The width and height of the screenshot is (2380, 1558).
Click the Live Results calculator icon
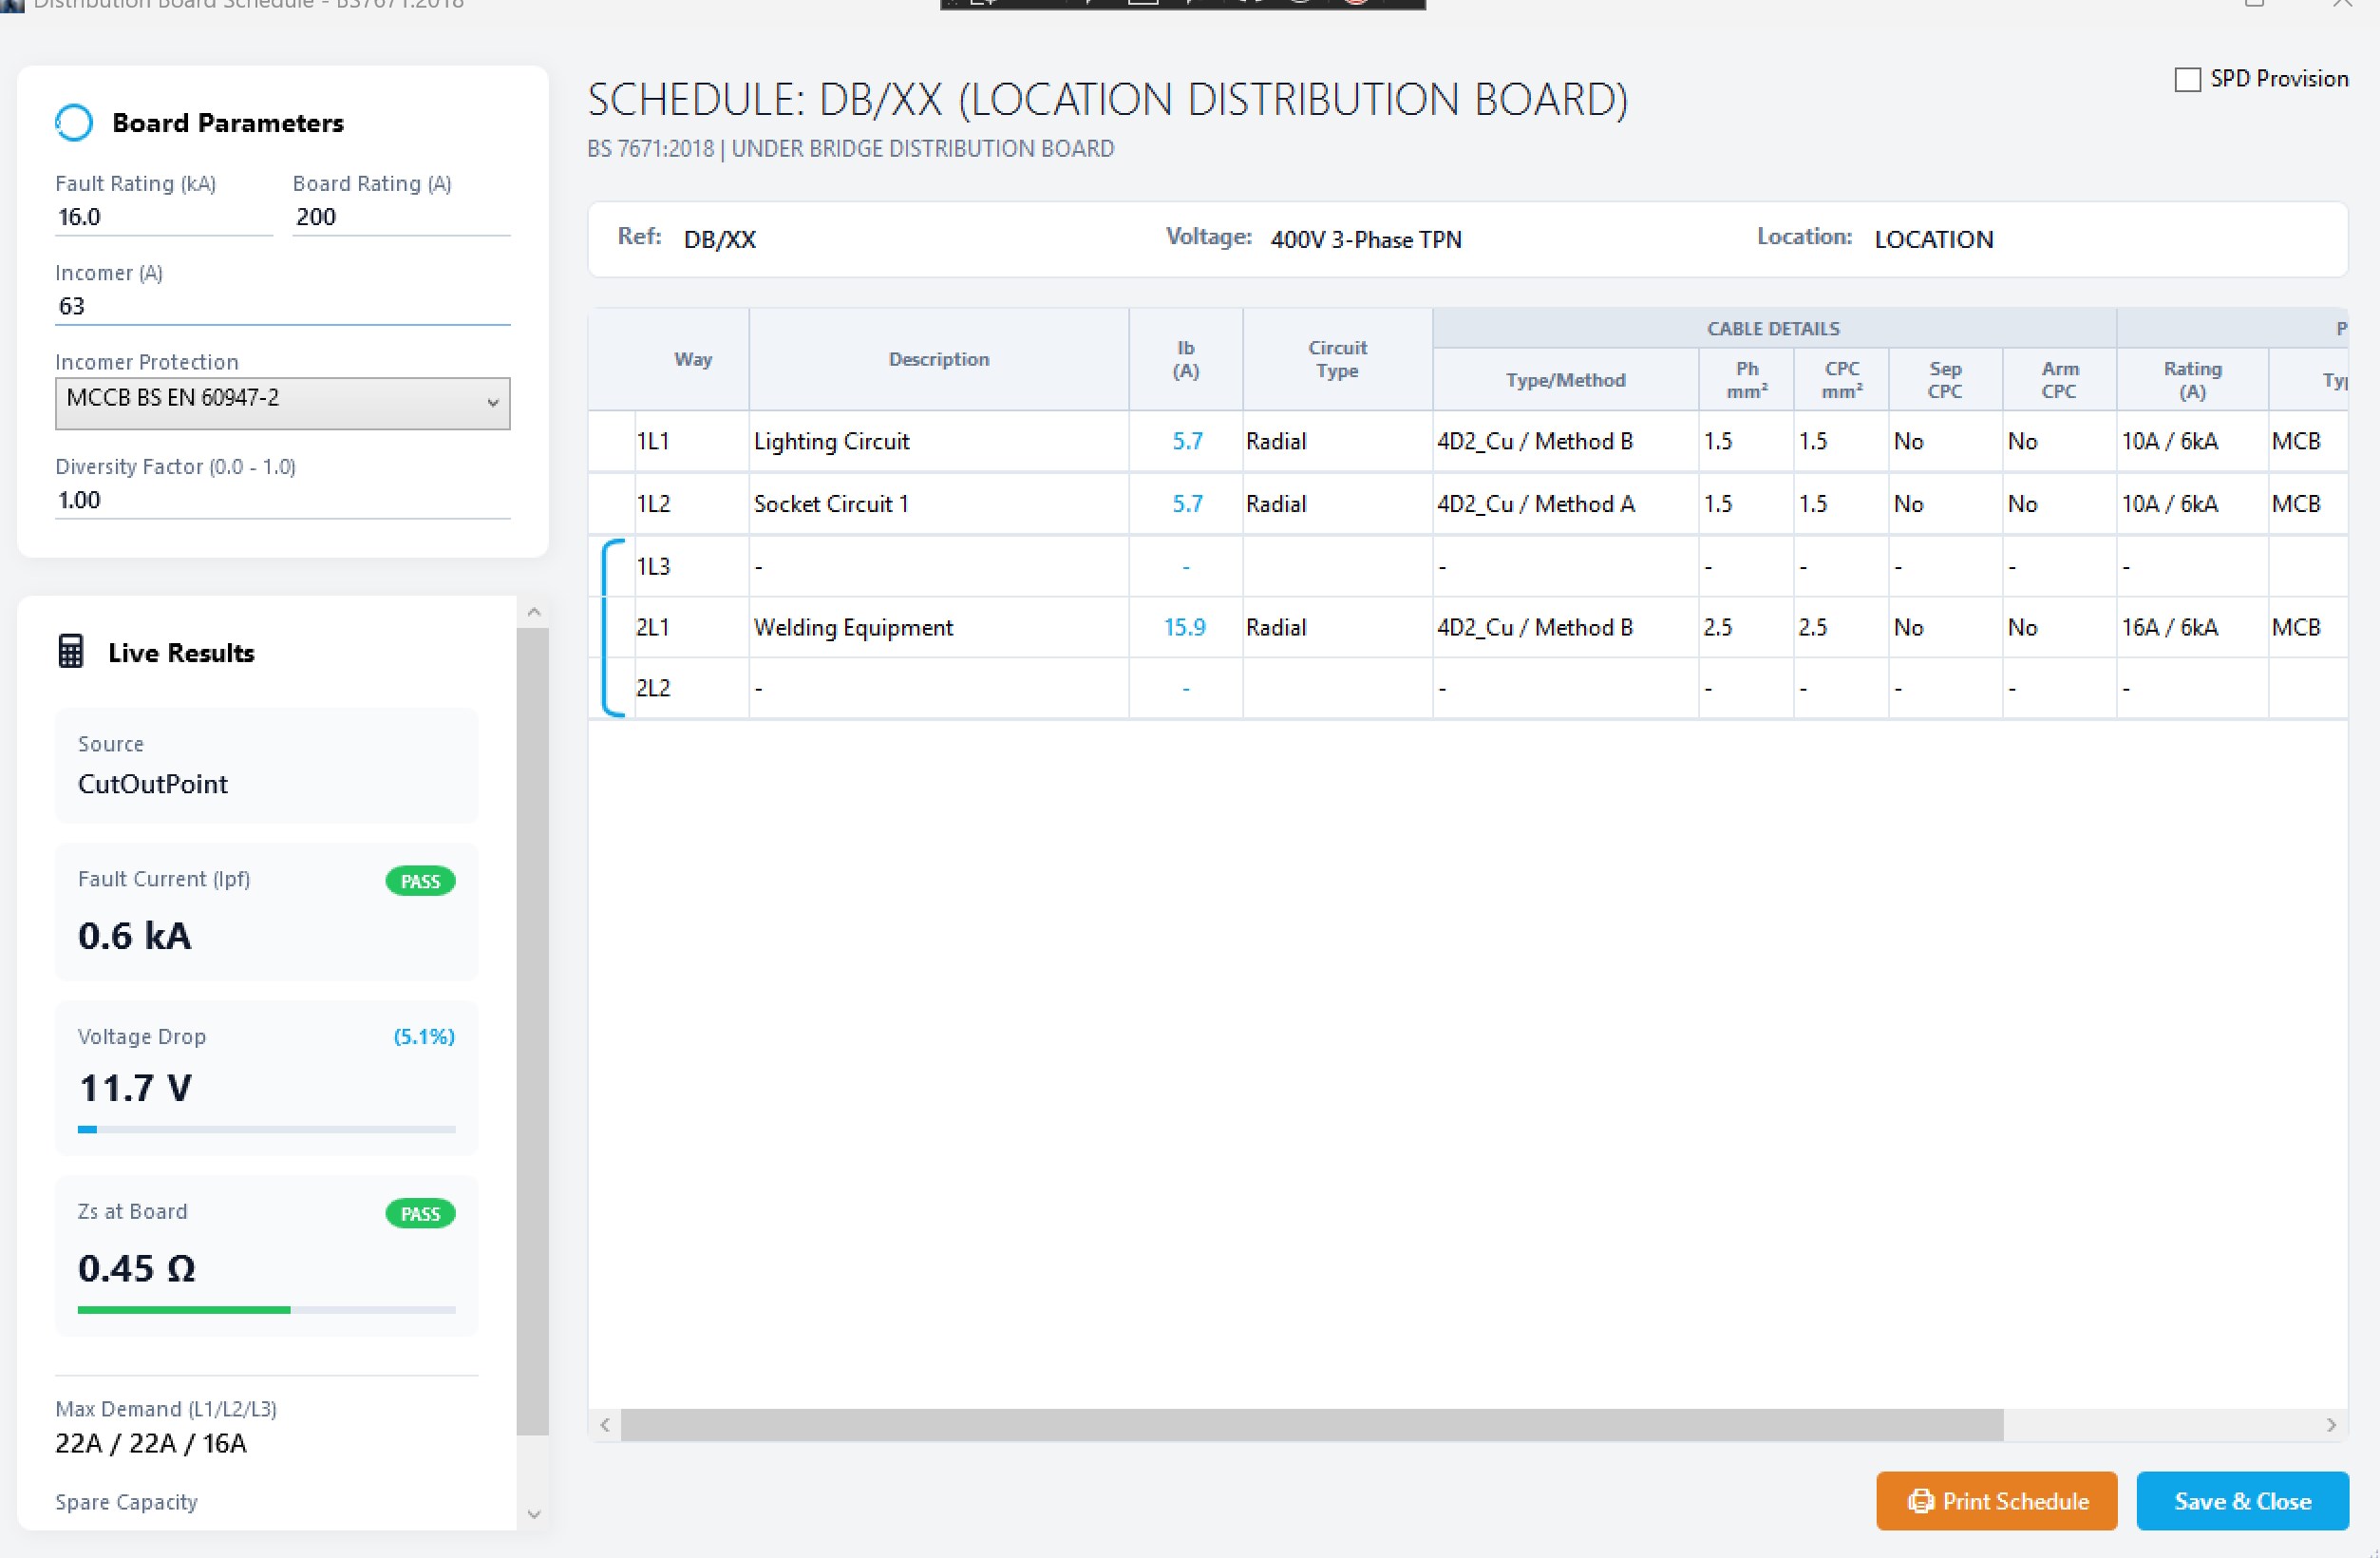71,652
